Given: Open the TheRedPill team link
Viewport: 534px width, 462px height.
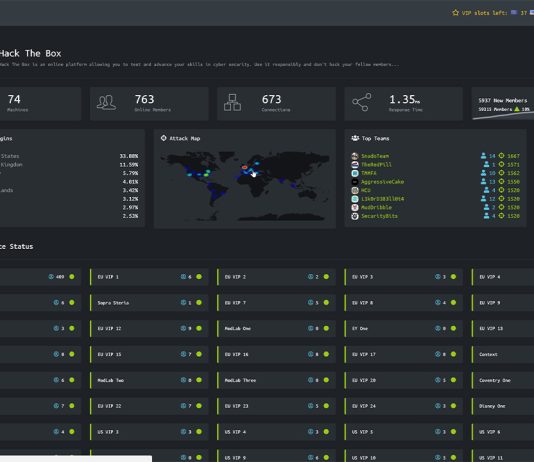Looking at the screenshot, I should pos(376,165).
